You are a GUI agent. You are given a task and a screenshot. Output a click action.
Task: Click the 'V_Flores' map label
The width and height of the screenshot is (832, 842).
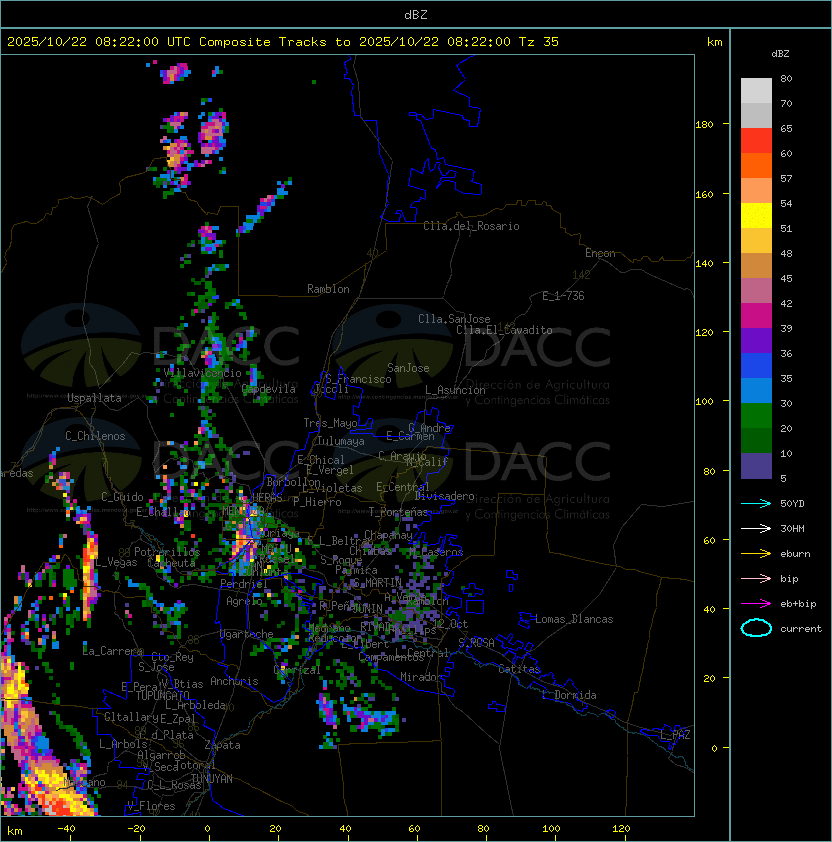(x=151, y=806)
